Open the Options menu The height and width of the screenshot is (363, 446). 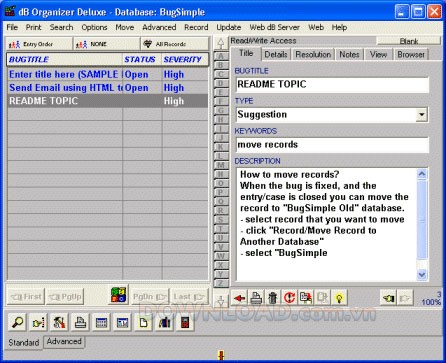(94, 27)
